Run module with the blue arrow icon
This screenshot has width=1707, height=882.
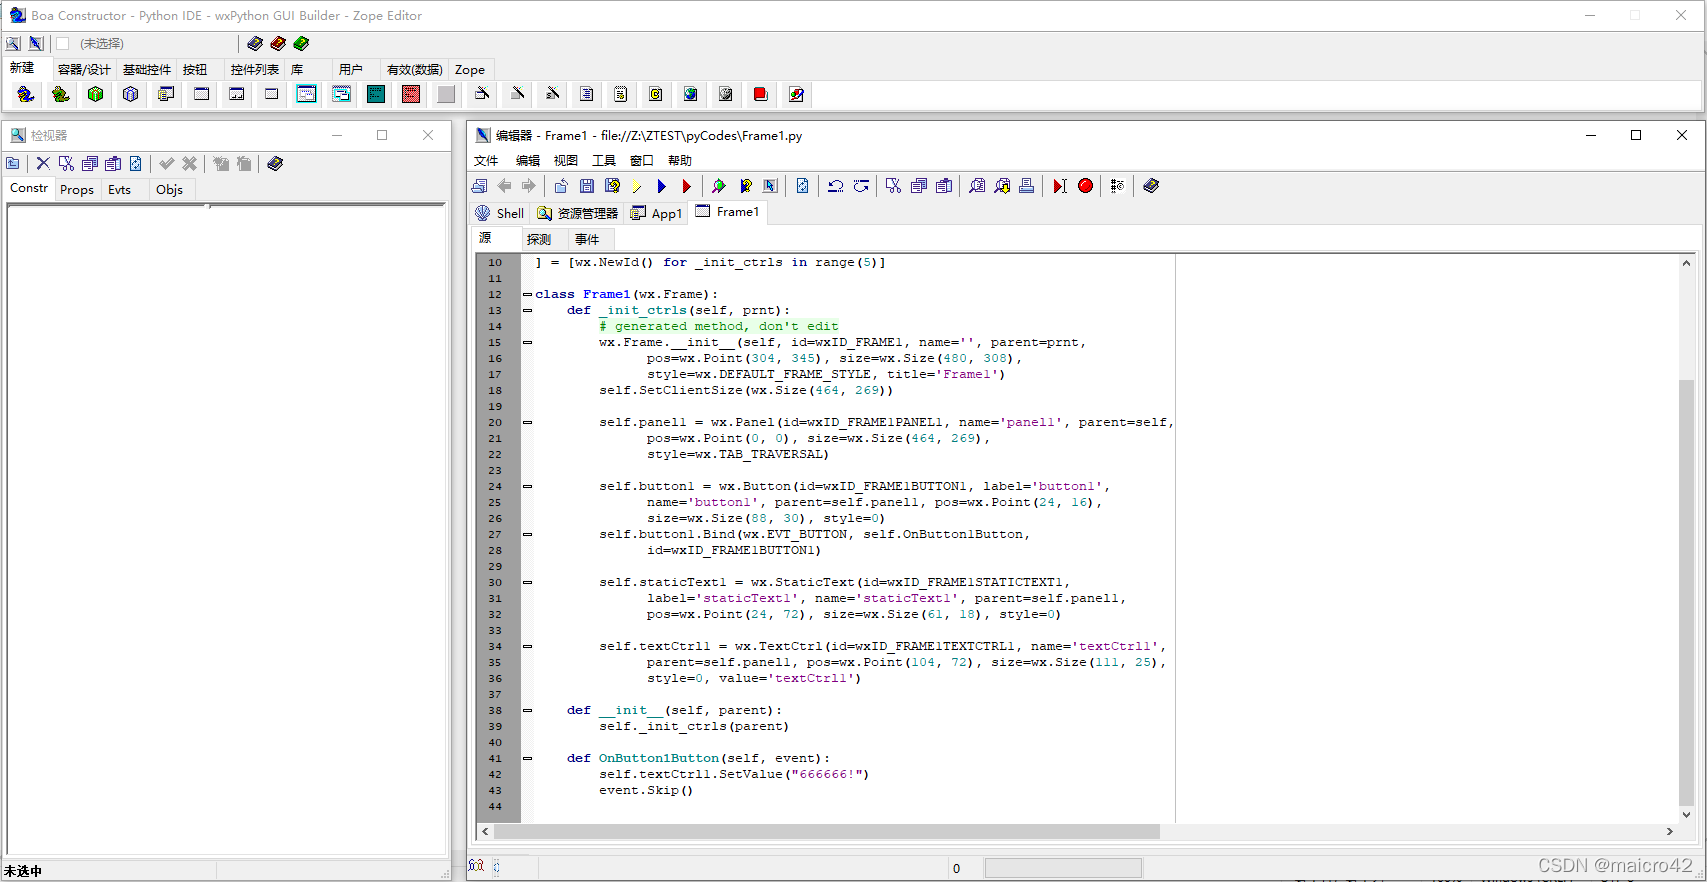coord(662,186)
